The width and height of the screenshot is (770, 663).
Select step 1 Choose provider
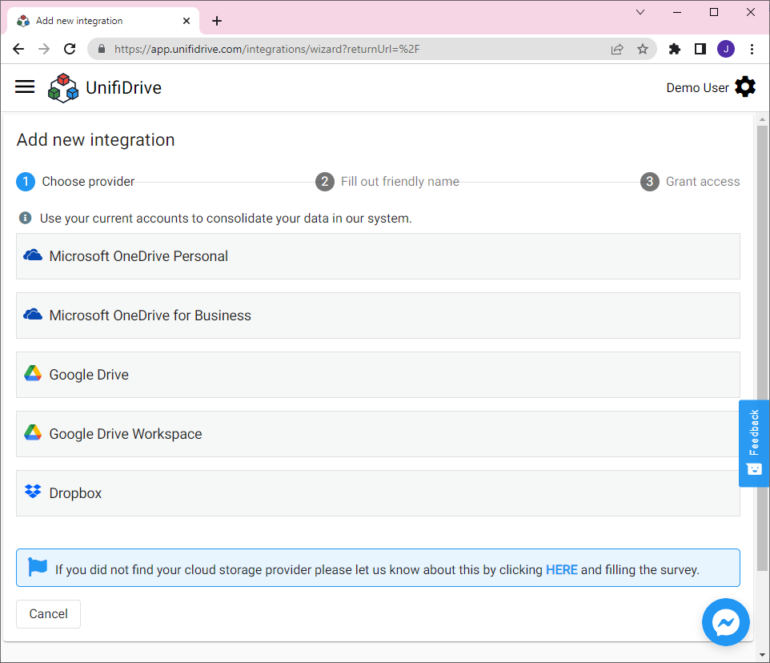click(x=75, y=182)
